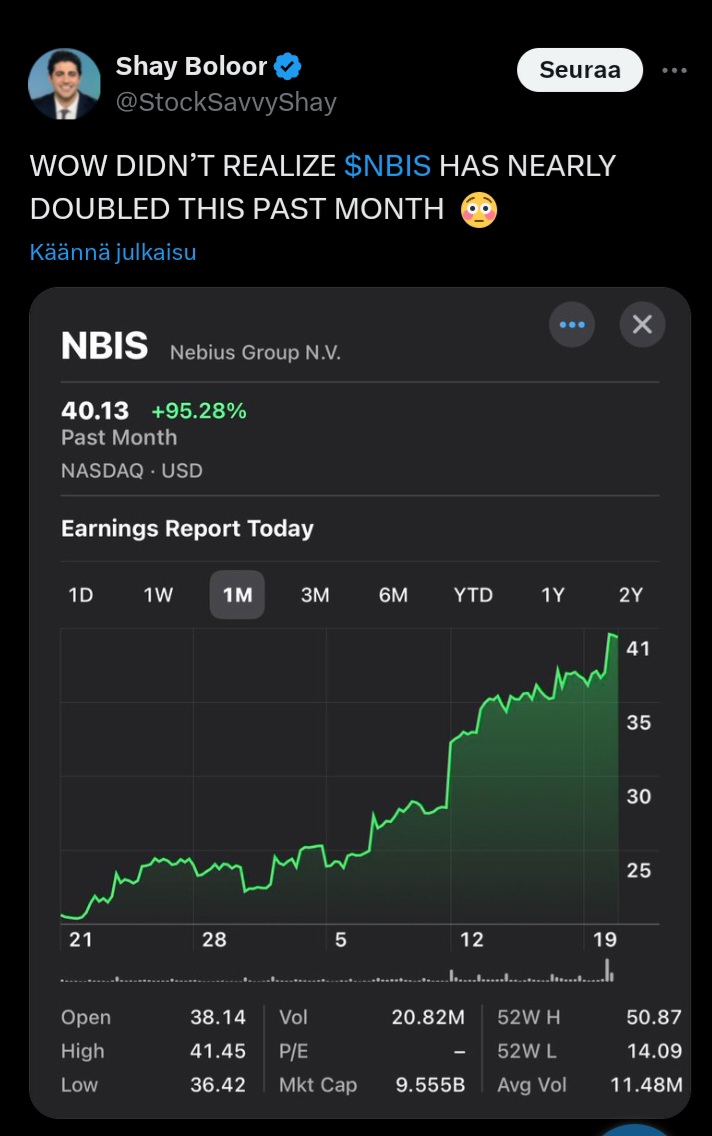Show the 2Y chart range

(x=631, y=595)
